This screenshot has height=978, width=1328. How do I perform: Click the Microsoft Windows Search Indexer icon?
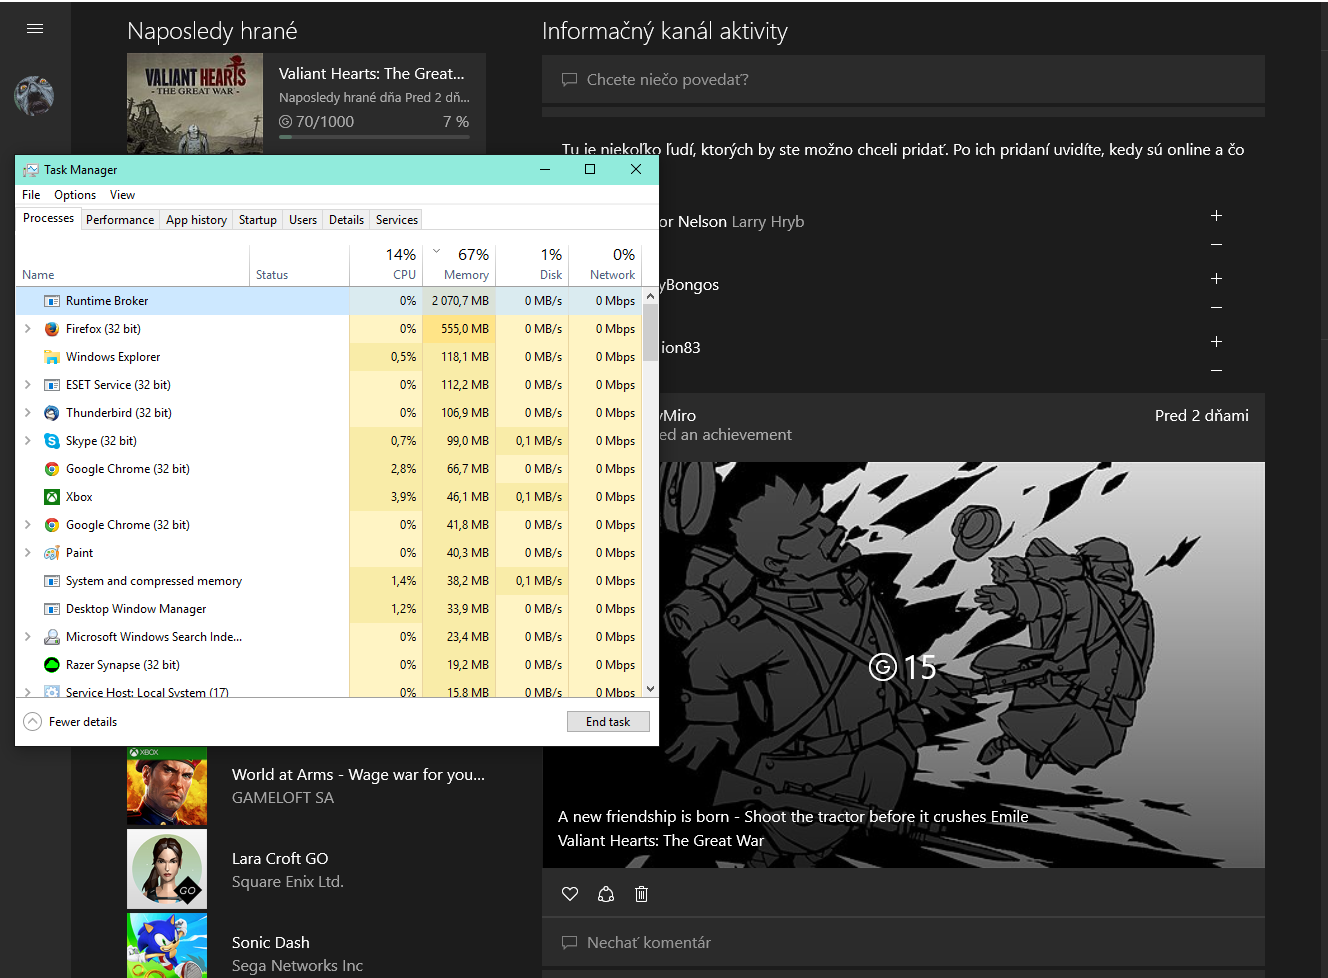click(x=52, y=637)
